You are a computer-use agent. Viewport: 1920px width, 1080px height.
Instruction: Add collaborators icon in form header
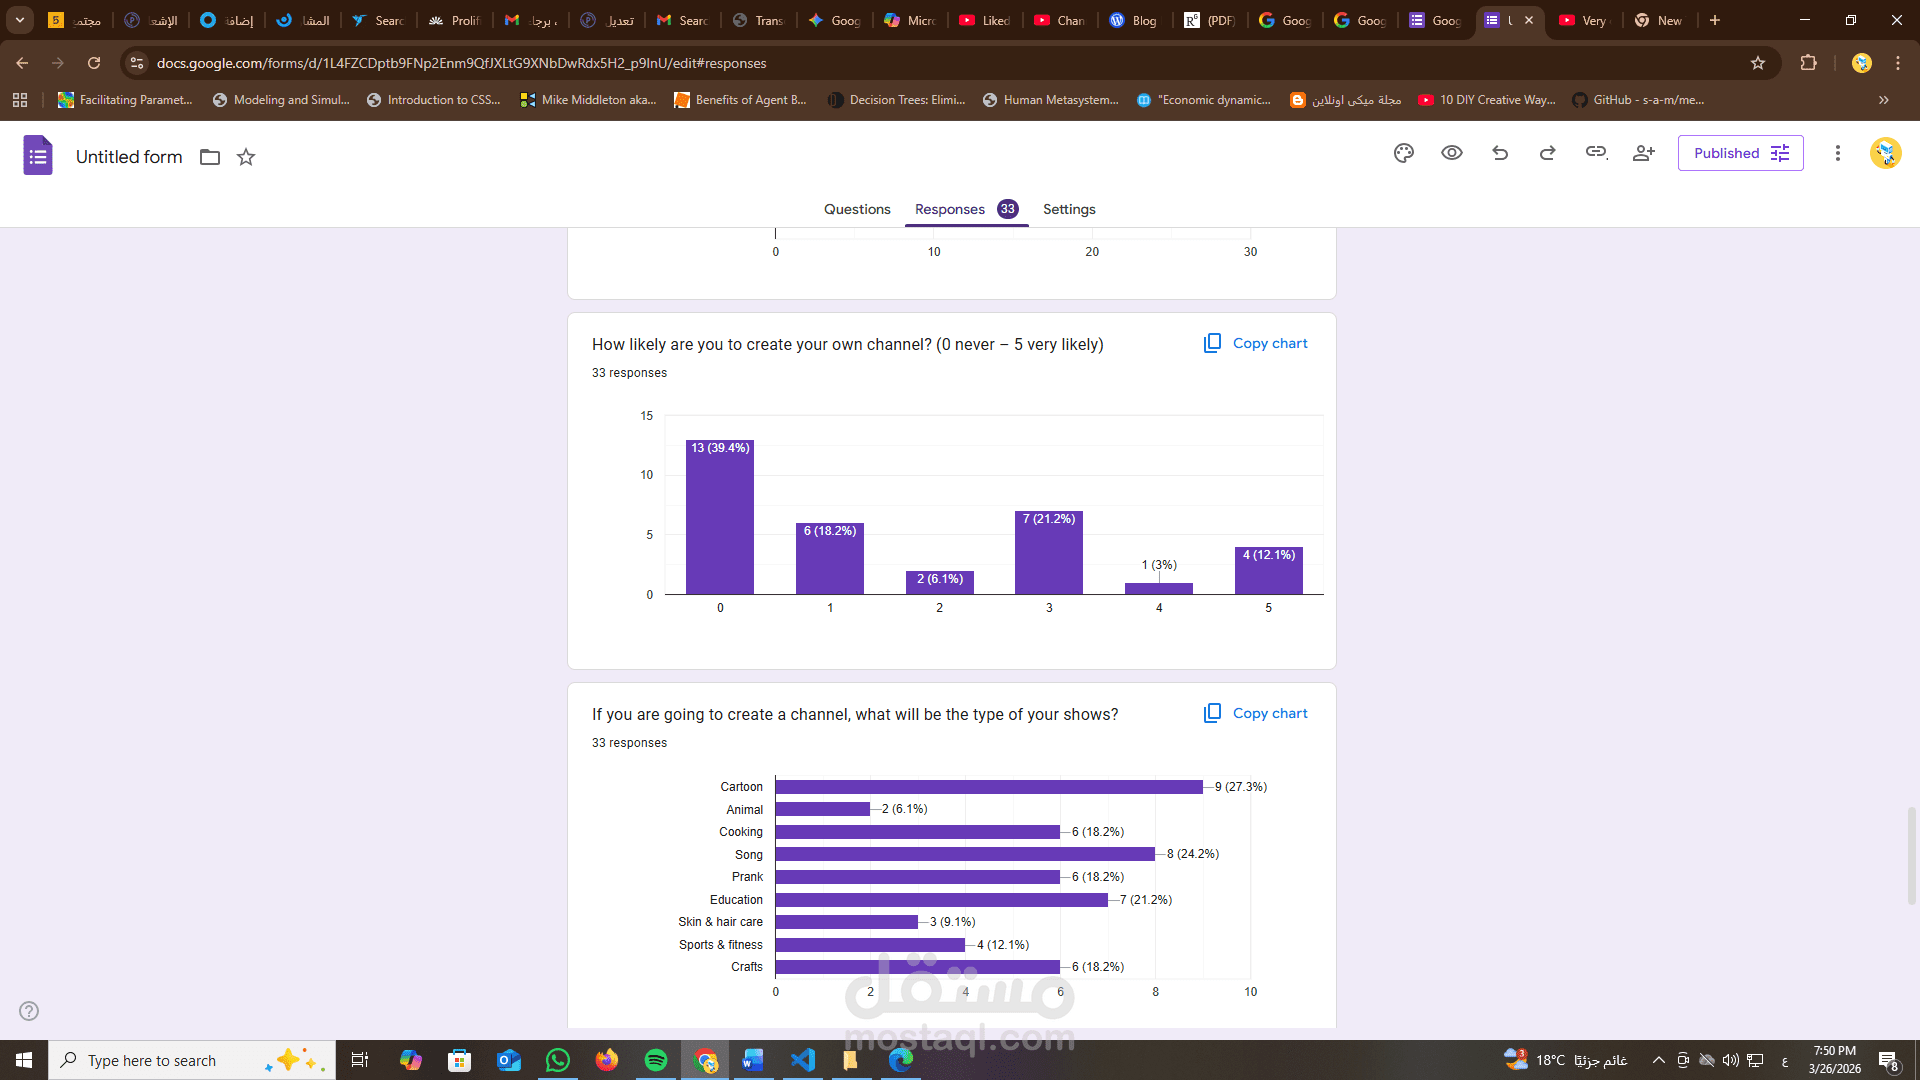coord(1644,153)
